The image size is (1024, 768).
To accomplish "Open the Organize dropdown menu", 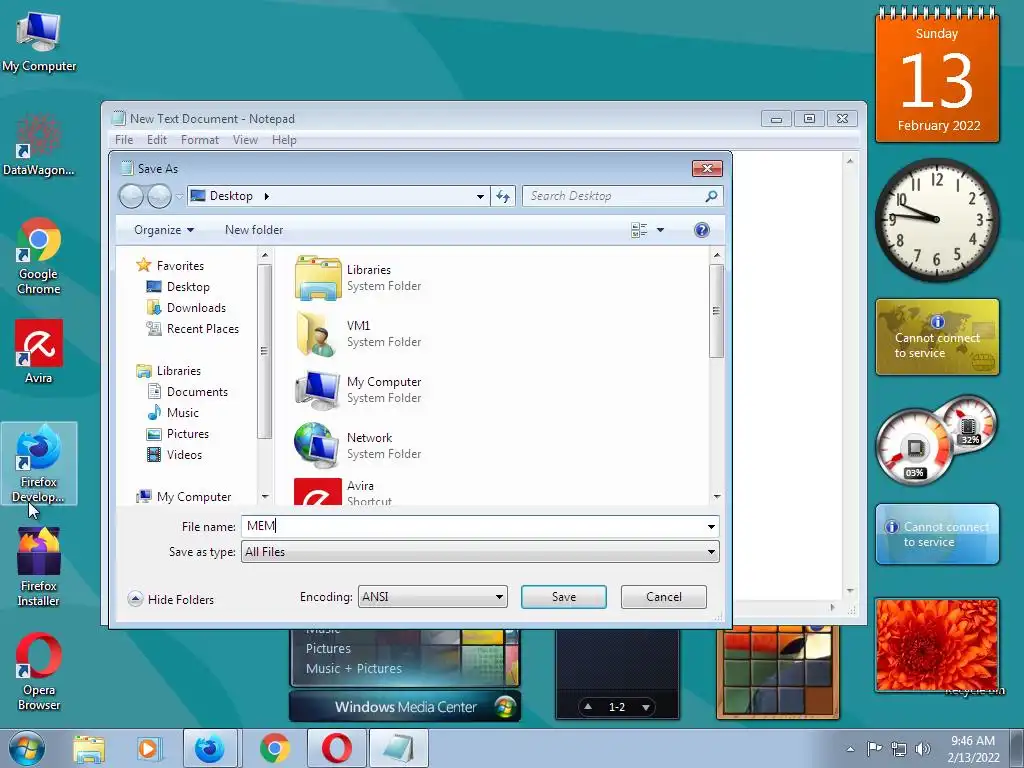I will pos(164,230).
